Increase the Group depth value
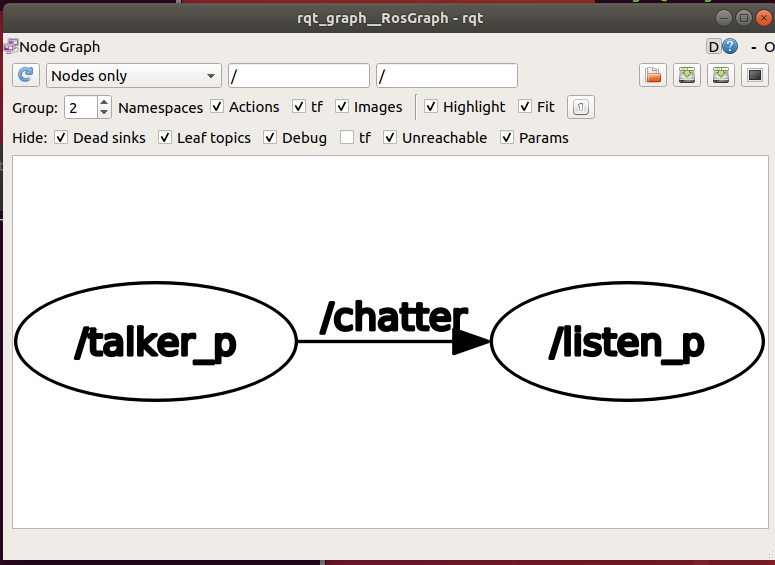The width and height of the screenshot is (775, 565). coord(104,102)
